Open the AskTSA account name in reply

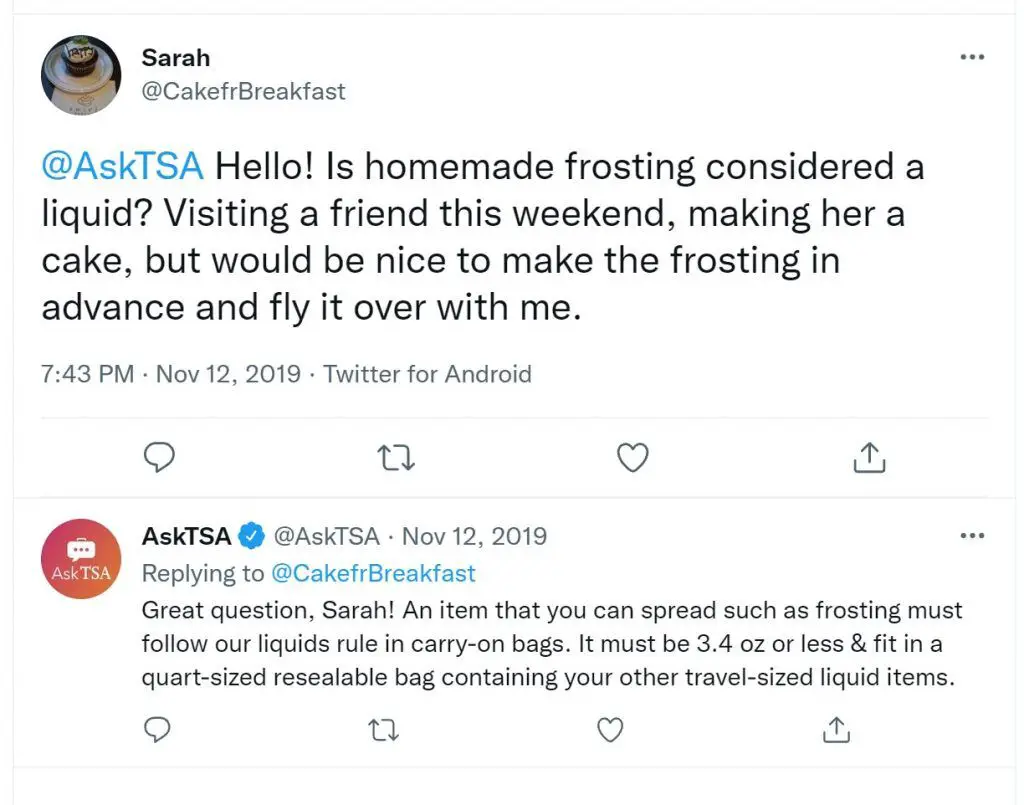point(186,536)
